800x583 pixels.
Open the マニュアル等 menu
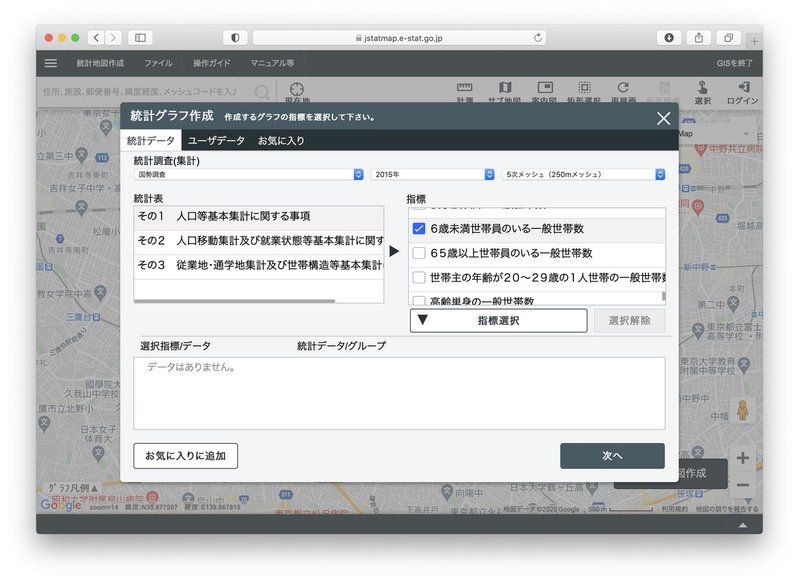pyautogui.click(x=272, y=63)
